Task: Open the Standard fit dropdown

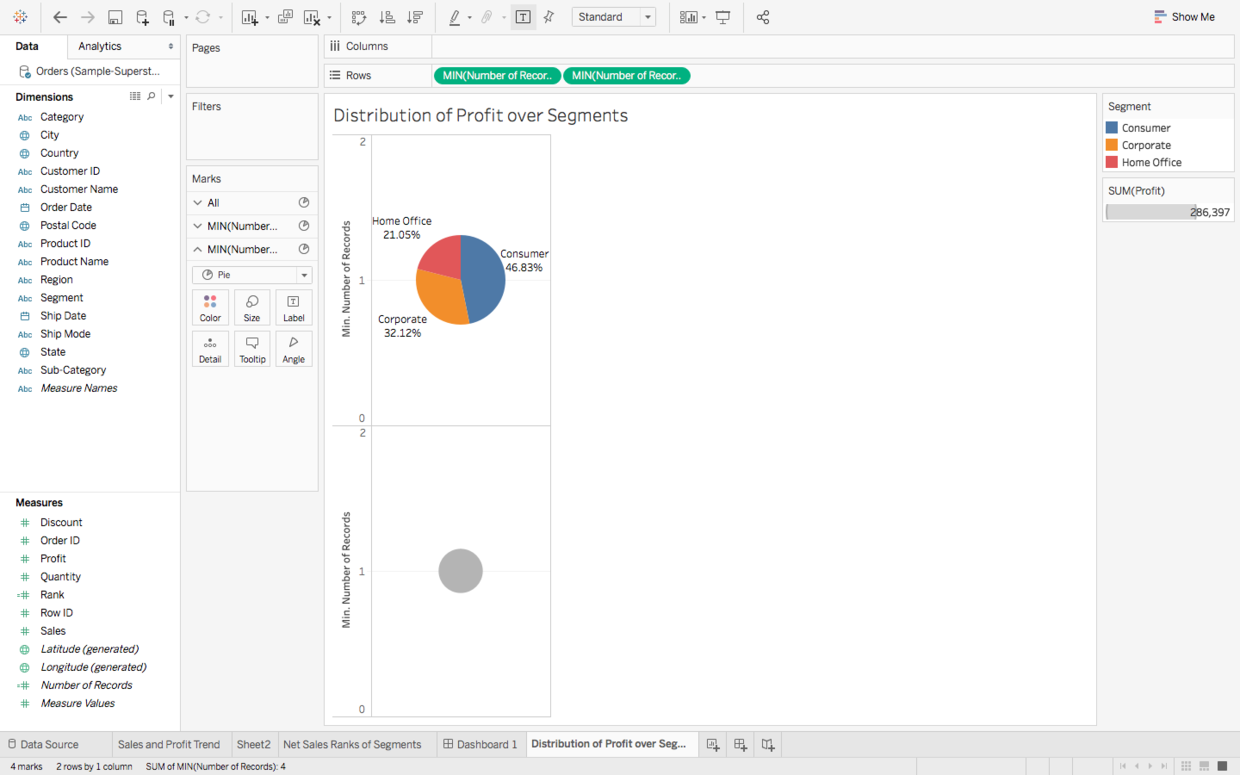Action: (x=614, y=17)
